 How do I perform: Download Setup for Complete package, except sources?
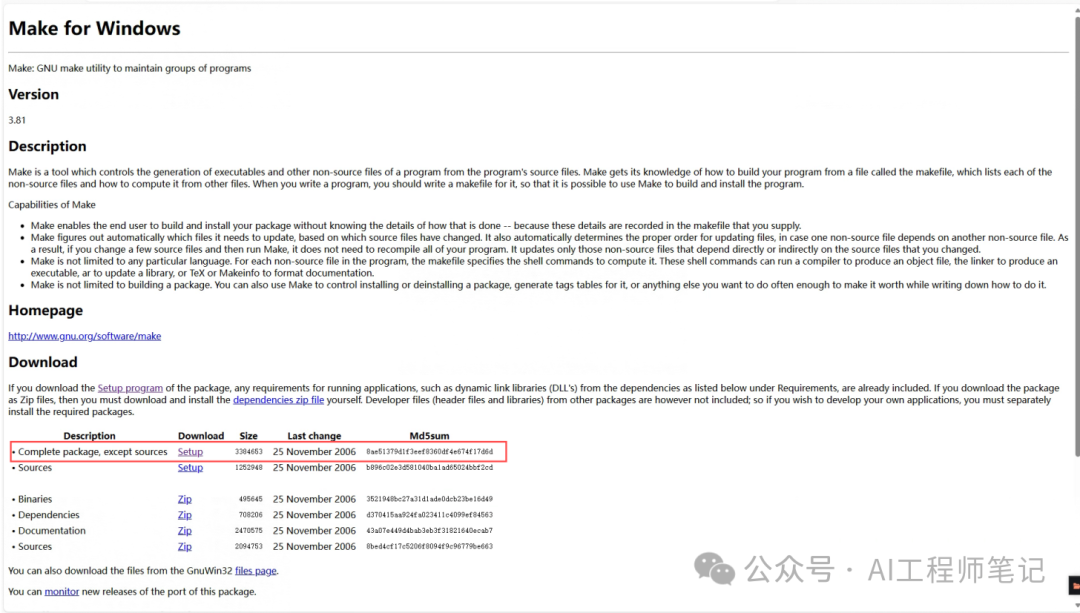tap(190, 452)
